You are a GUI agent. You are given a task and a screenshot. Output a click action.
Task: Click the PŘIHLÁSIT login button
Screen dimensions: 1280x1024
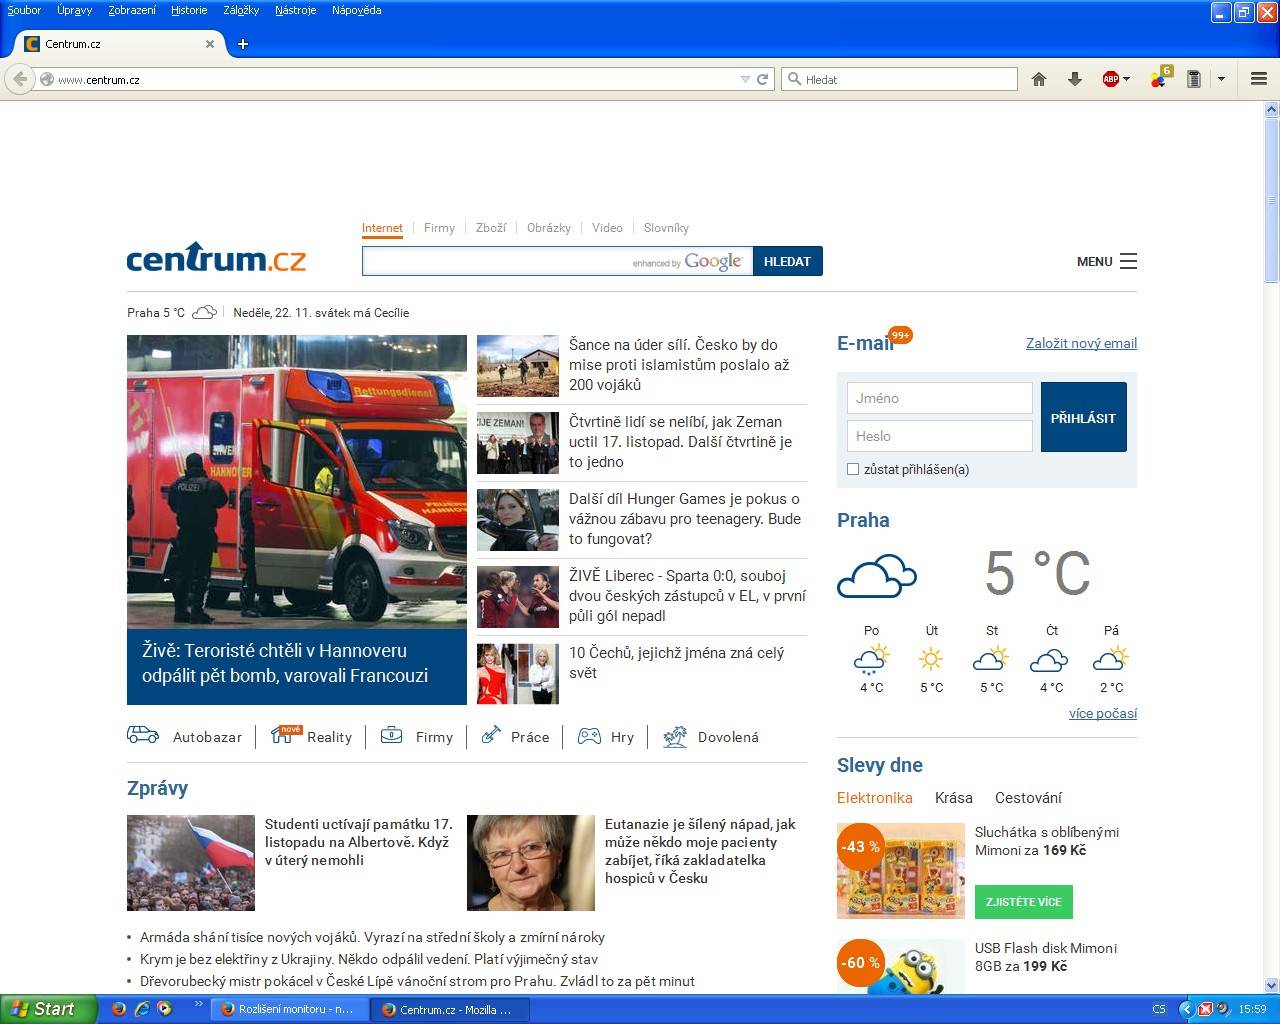[1083, 417]
